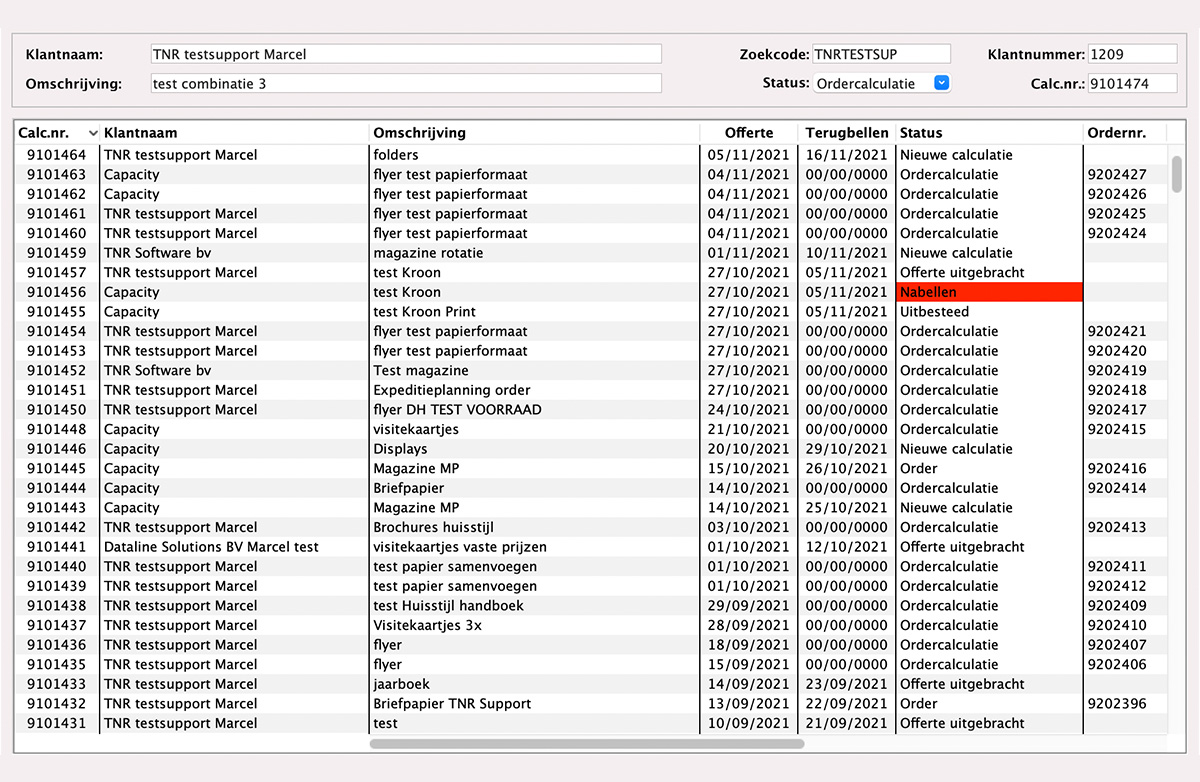This screenshot has width=1200, height=782.
Task: Click Terugbellen date 10/11/2021
Action: coord(846,253)
